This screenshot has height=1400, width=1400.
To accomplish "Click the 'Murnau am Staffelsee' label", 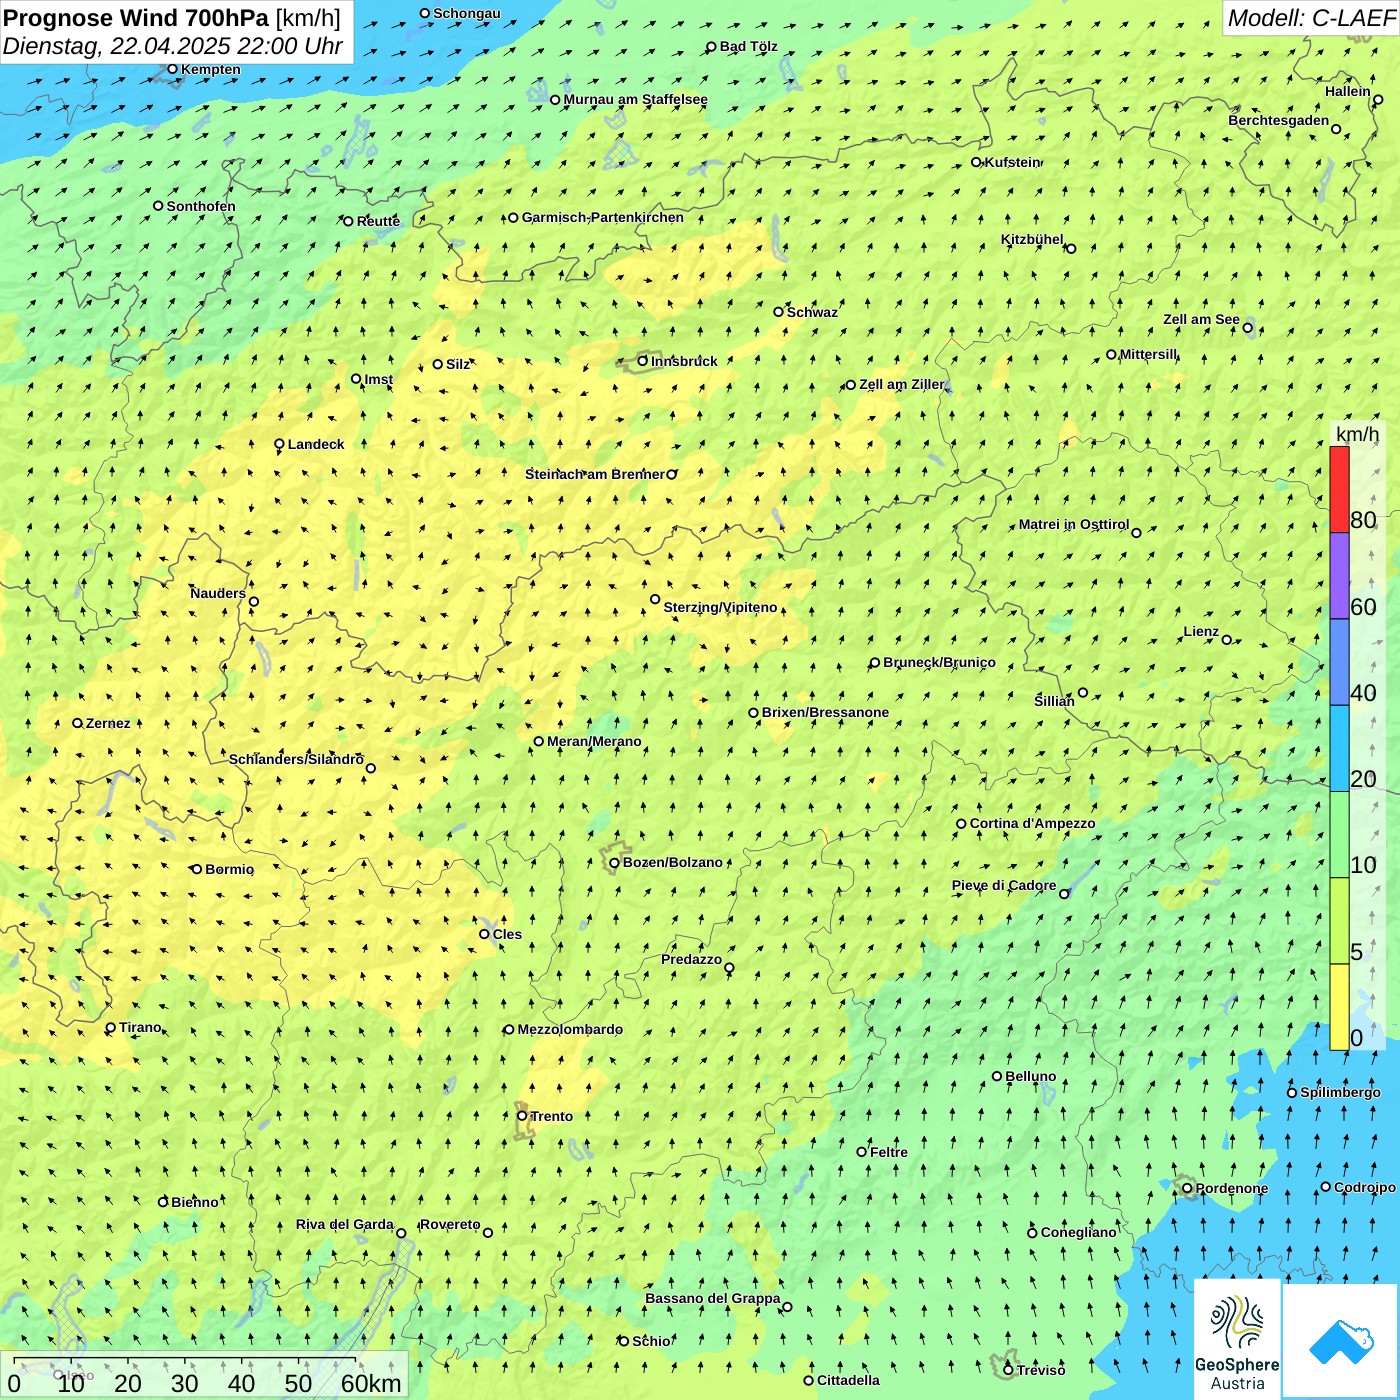I will [635, 99].
